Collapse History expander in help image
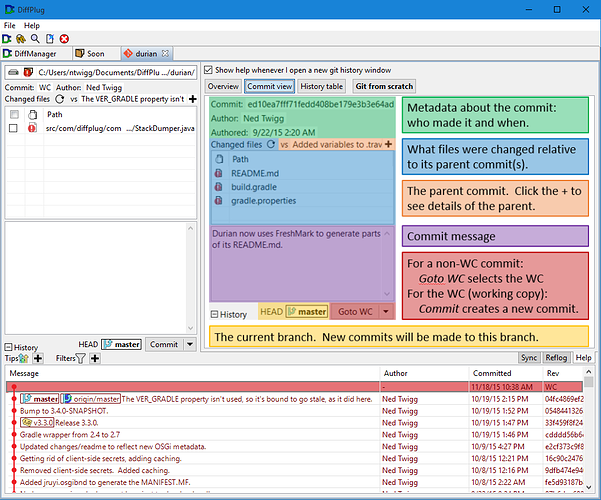The height and width of the screenshot is (500, 601). click(214, 314)
